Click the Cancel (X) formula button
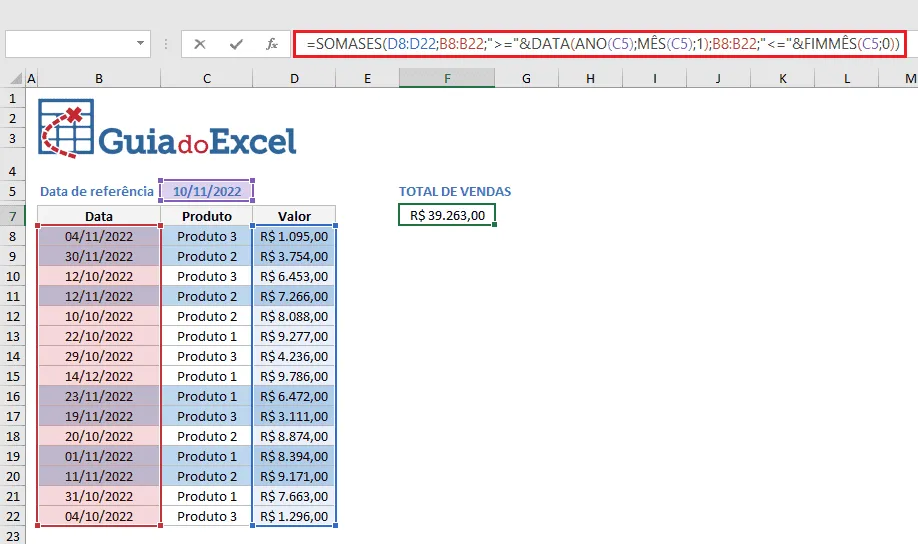918x544 pixels. 200,44
